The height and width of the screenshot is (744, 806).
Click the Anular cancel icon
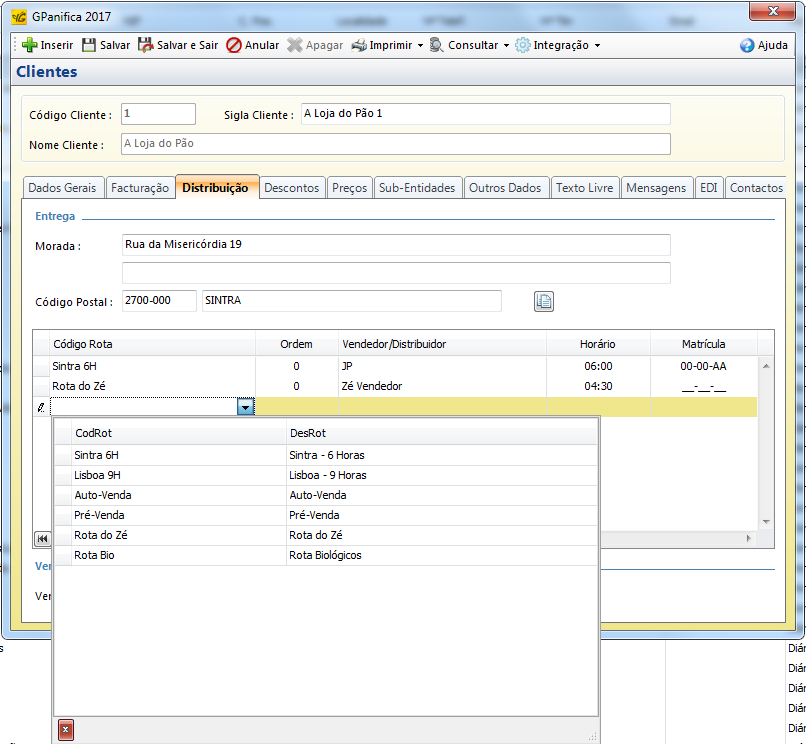point(234,45)
